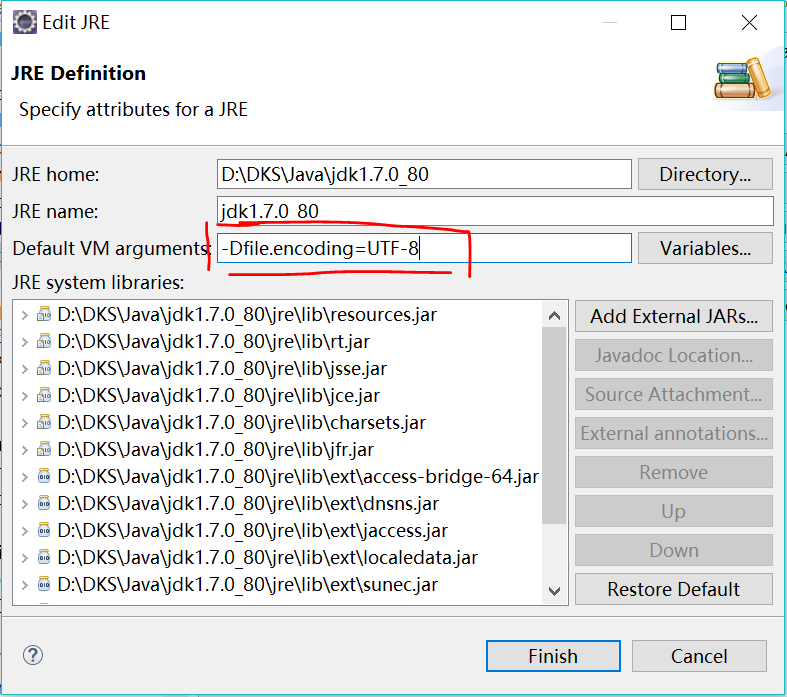787x697 pixels.
Task: Select the dnsns.jar row text
Action: [x=248, y=503]
